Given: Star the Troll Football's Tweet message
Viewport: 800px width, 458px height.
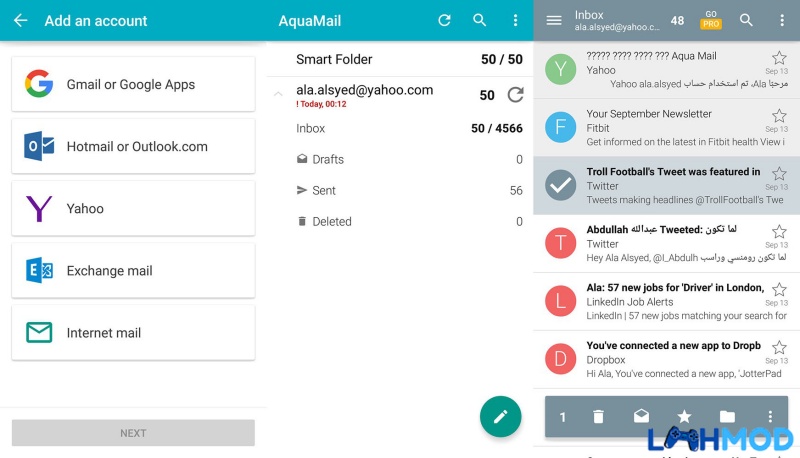Looking at the screenshot, I should pyautogui.click(x=779, y=173).
